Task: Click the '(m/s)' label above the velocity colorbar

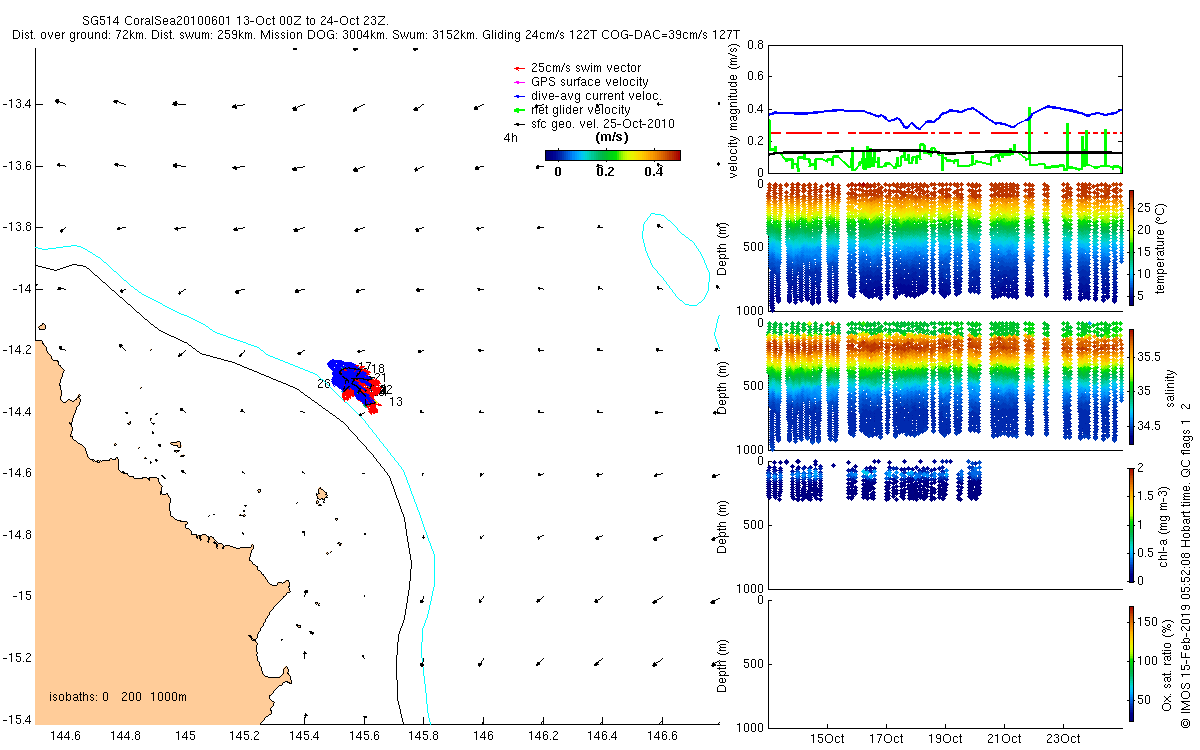Action: coord(612,137)
